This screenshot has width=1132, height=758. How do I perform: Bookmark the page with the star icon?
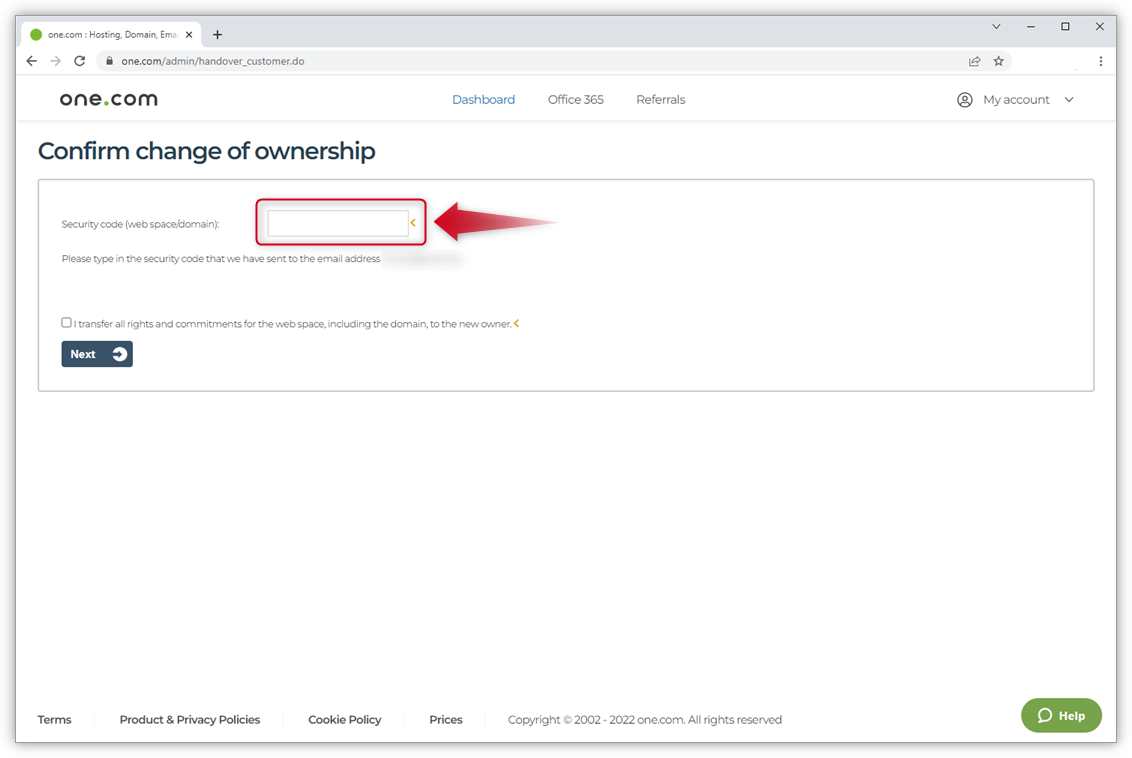tap(999, 61)
